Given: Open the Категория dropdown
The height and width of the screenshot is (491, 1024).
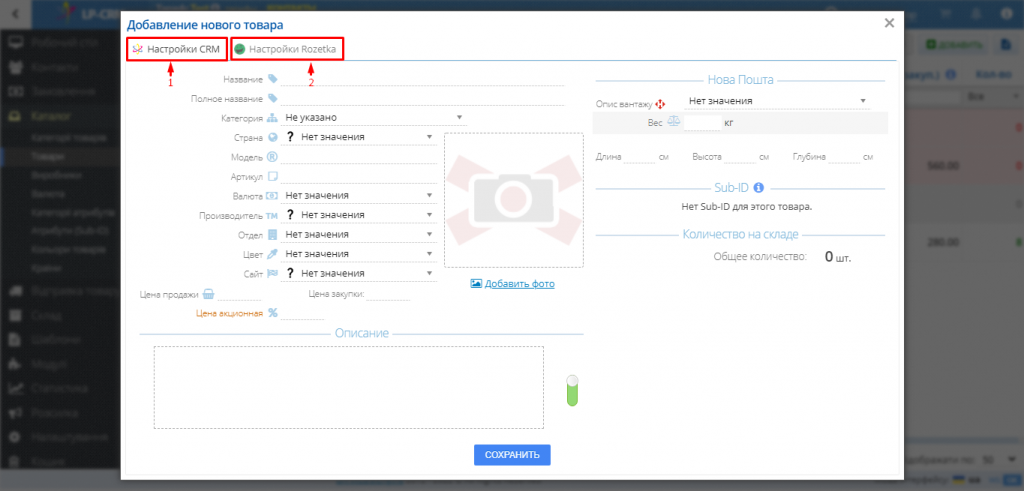Looking at the screenshot, I should (x=374, y=118).
